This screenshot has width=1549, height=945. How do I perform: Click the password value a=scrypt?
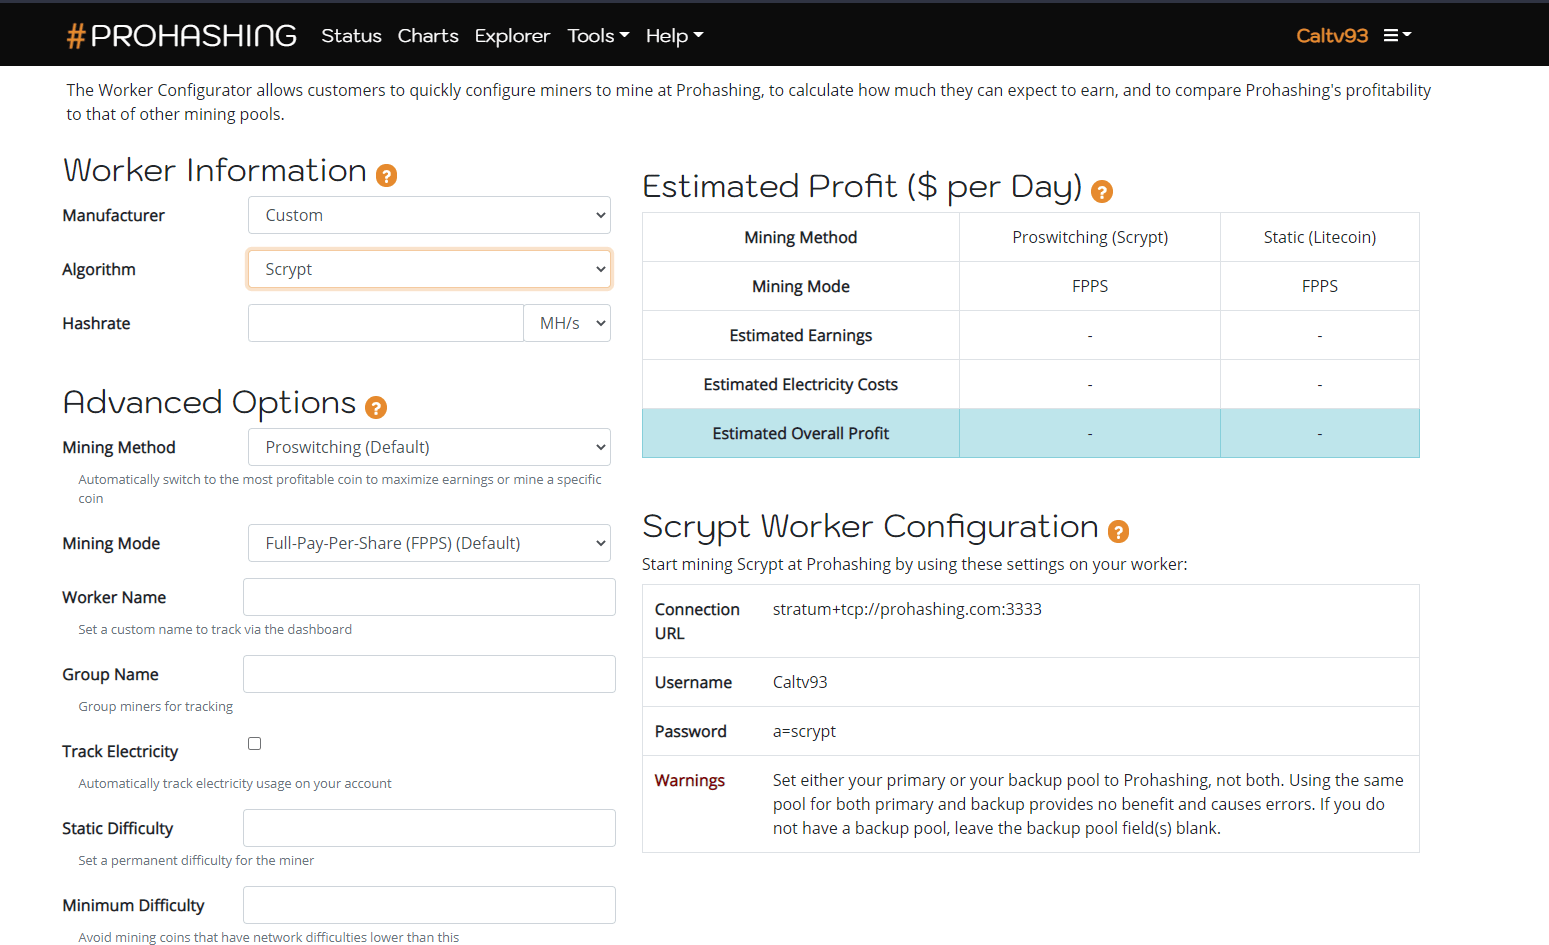tap(804, 731)
